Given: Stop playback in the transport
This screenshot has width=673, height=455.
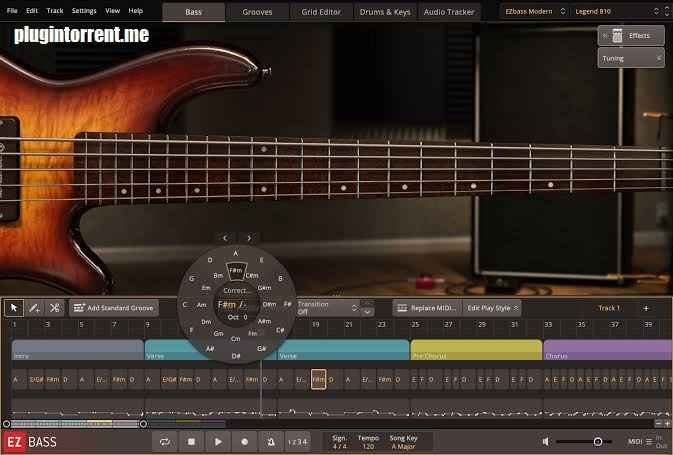Looking at the screenshot, I should point(191,441).
